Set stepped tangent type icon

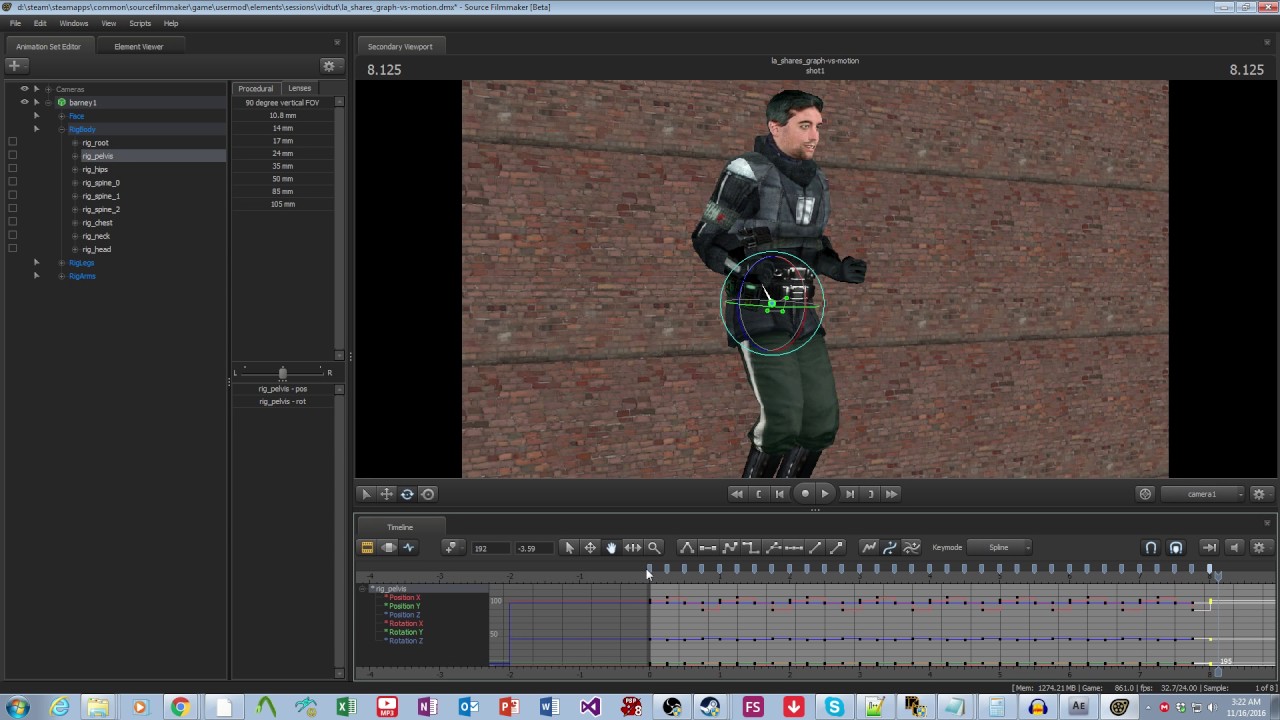[x=751, y=547]
